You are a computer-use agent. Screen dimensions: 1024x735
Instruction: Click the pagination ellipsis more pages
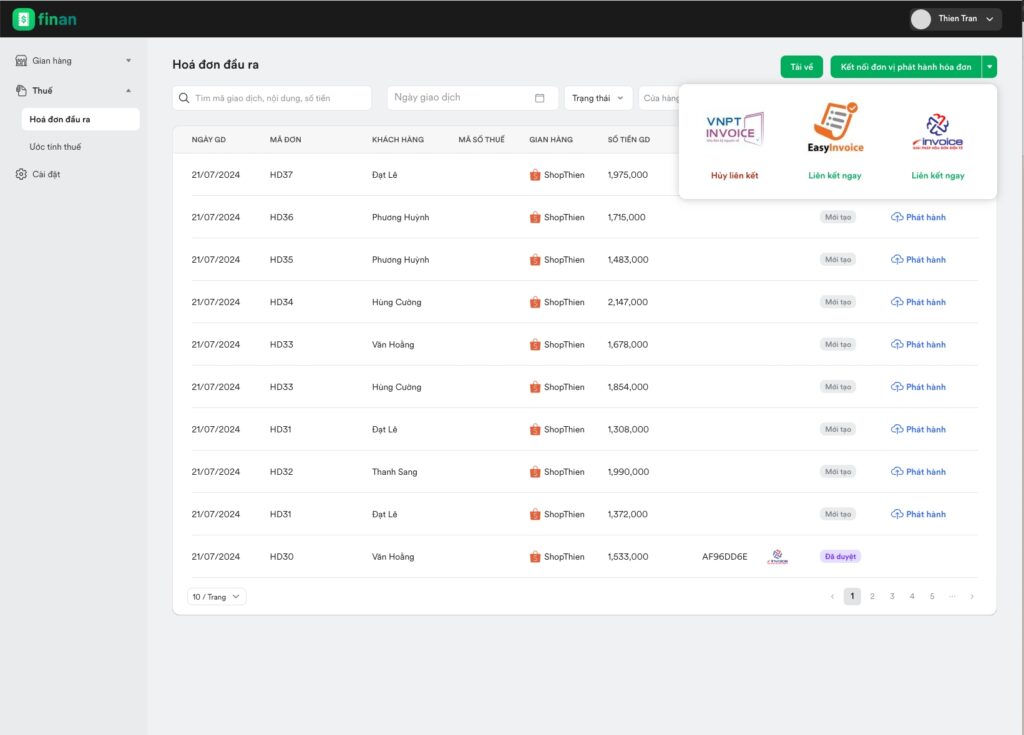(x=952, y=596)
